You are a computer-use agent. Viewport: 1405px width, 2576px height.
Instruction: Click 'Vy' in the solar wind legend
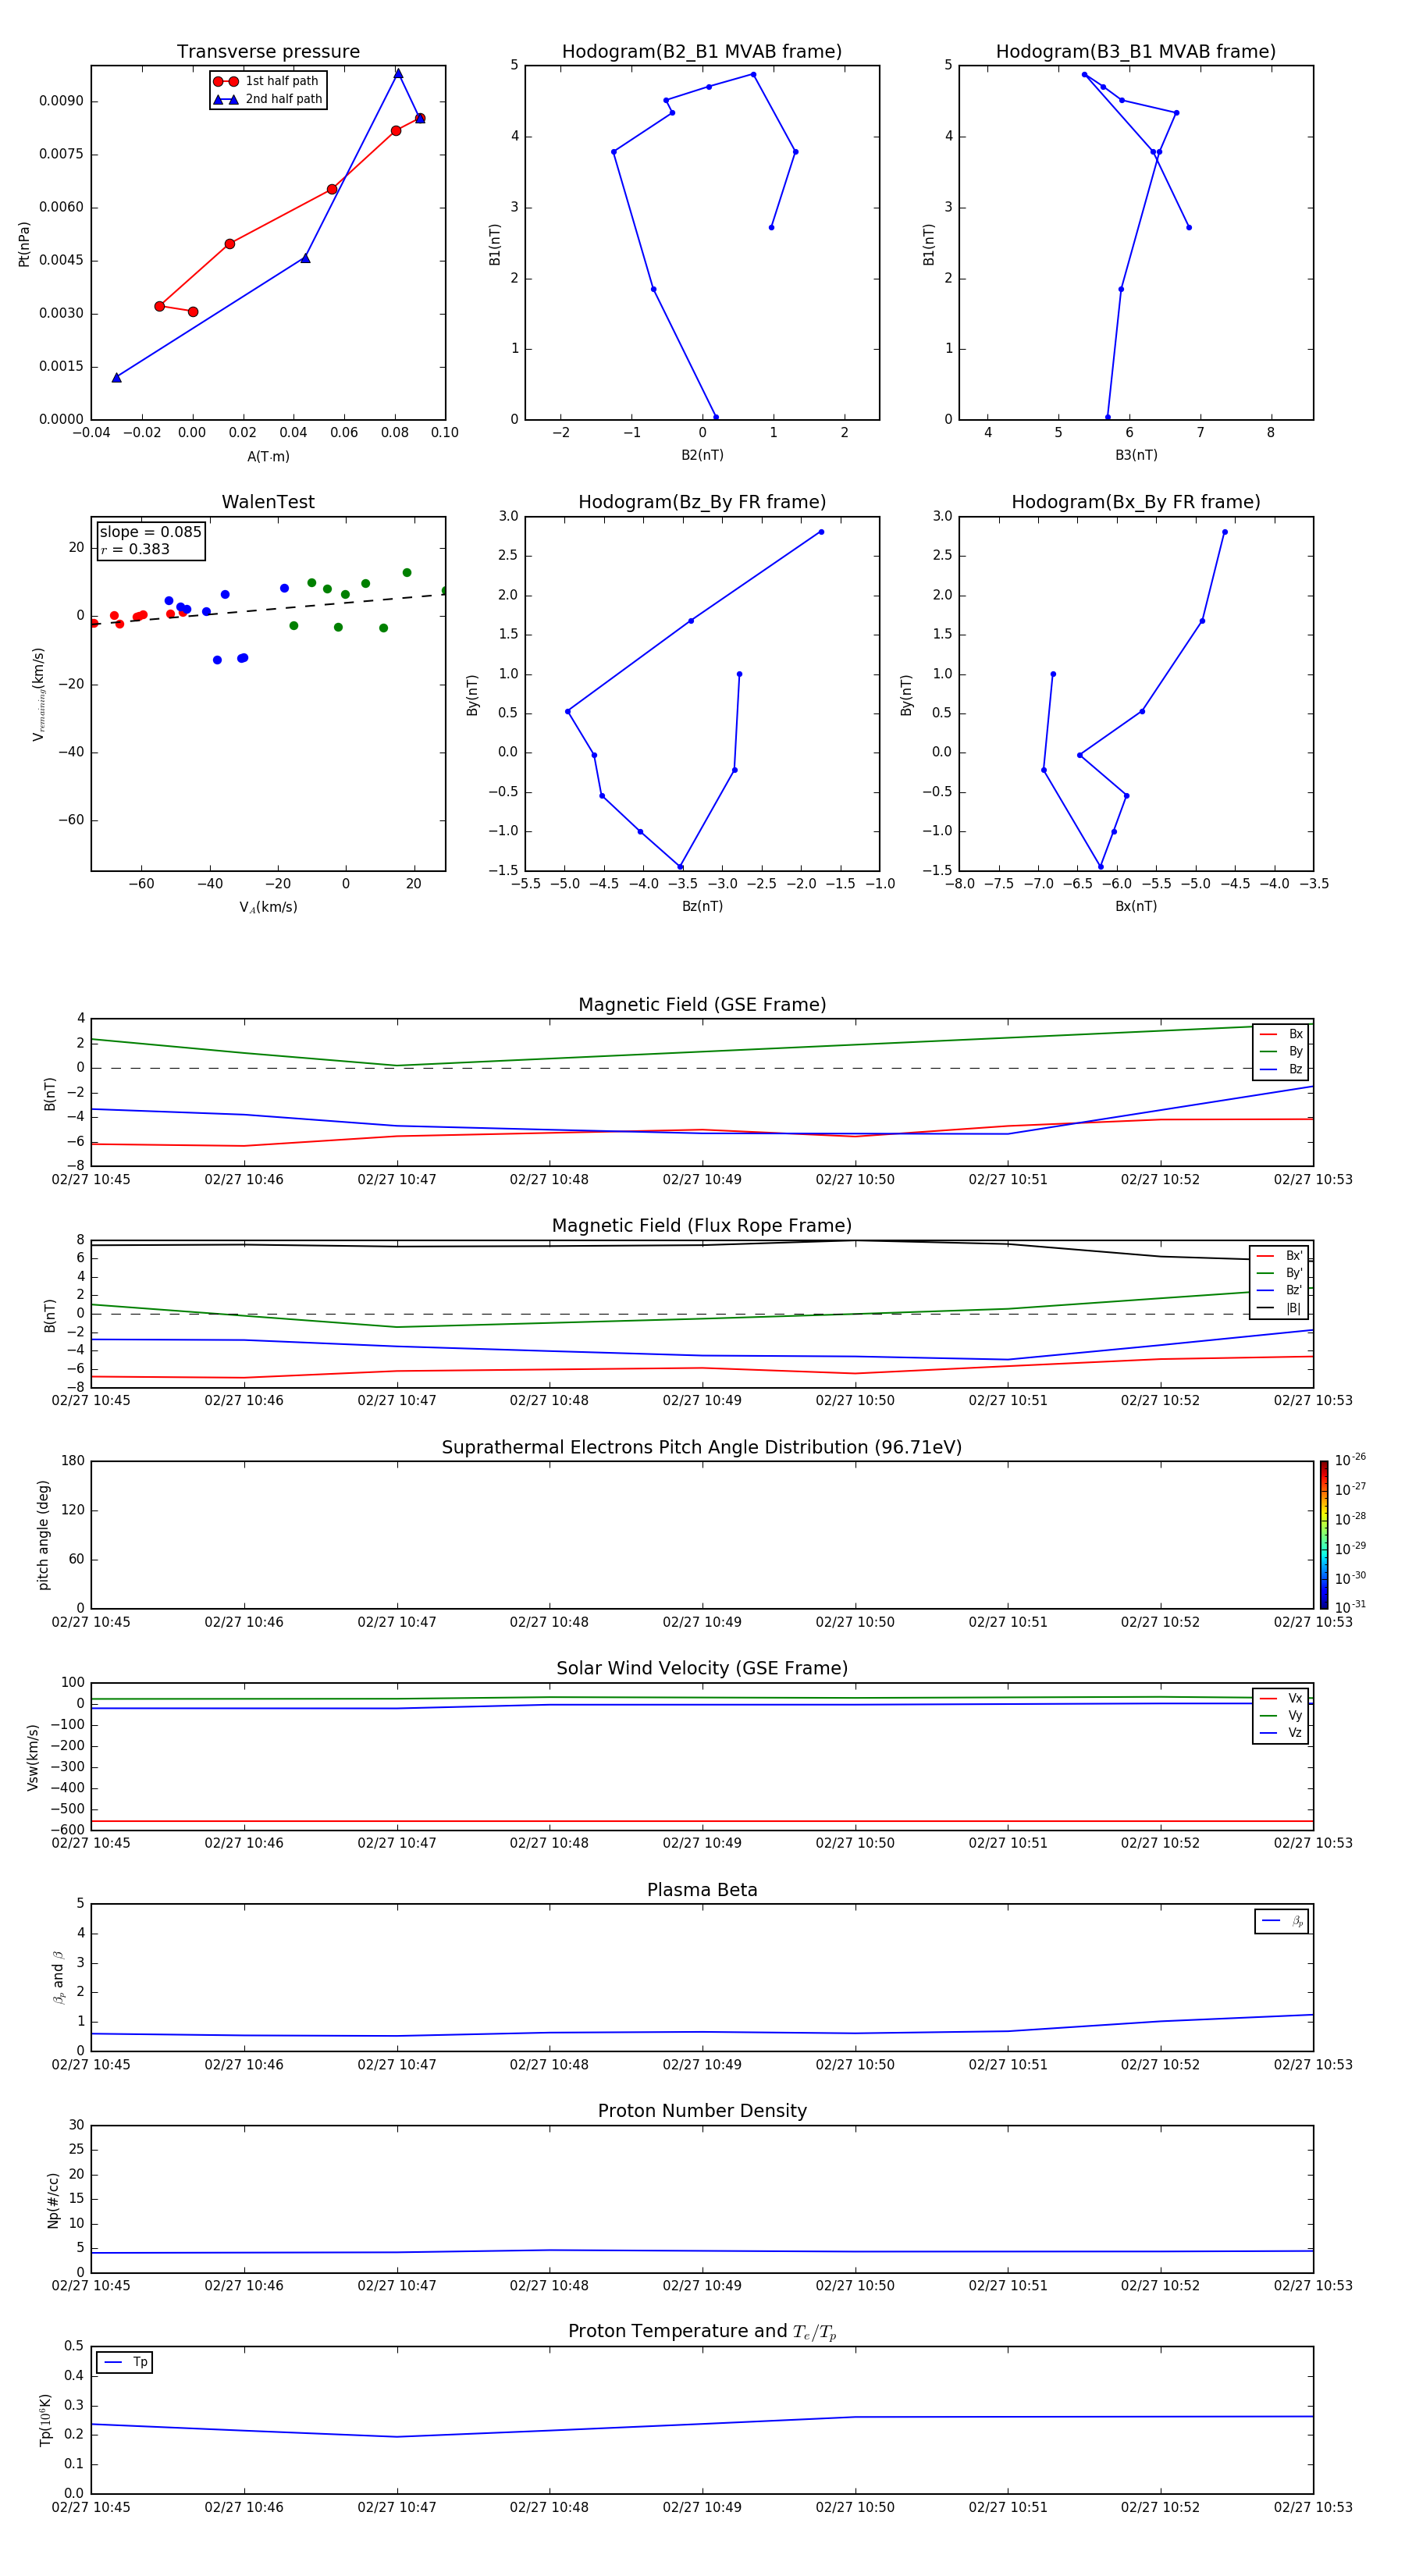[1295, 1715]
